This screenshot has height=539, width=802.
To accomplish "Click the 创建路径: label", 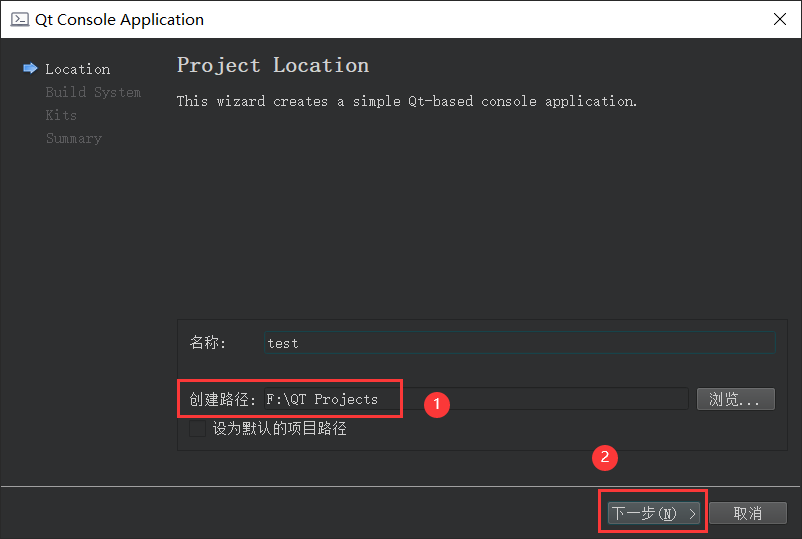I will [x=222, y=399].
